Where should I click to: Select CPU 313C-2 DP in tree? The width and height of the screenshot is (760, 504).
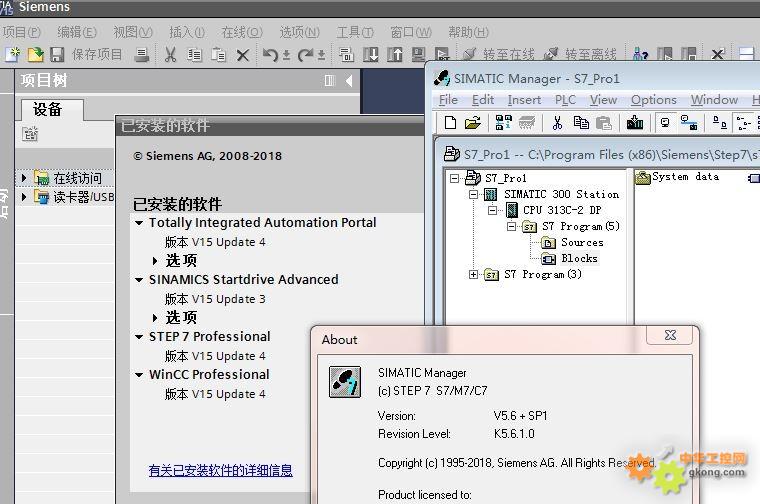point(554,210)
